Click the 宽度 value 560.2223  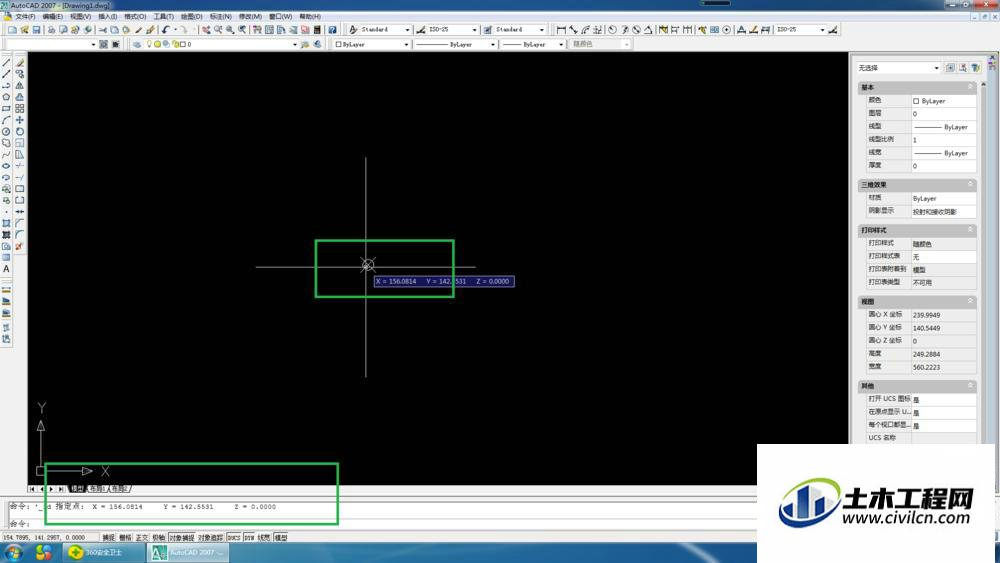[943, 367]
